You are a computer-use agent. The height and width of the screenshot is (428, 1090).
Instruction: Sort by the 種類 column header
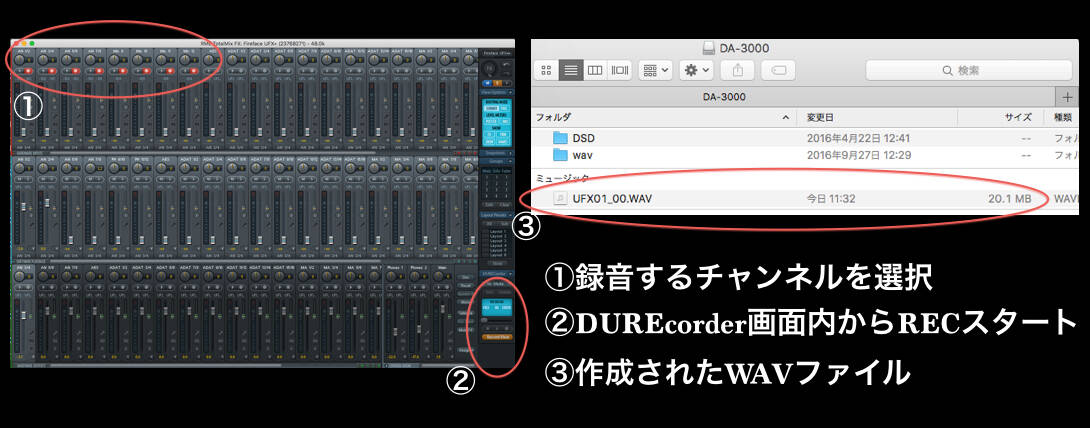pos(1062,117)
